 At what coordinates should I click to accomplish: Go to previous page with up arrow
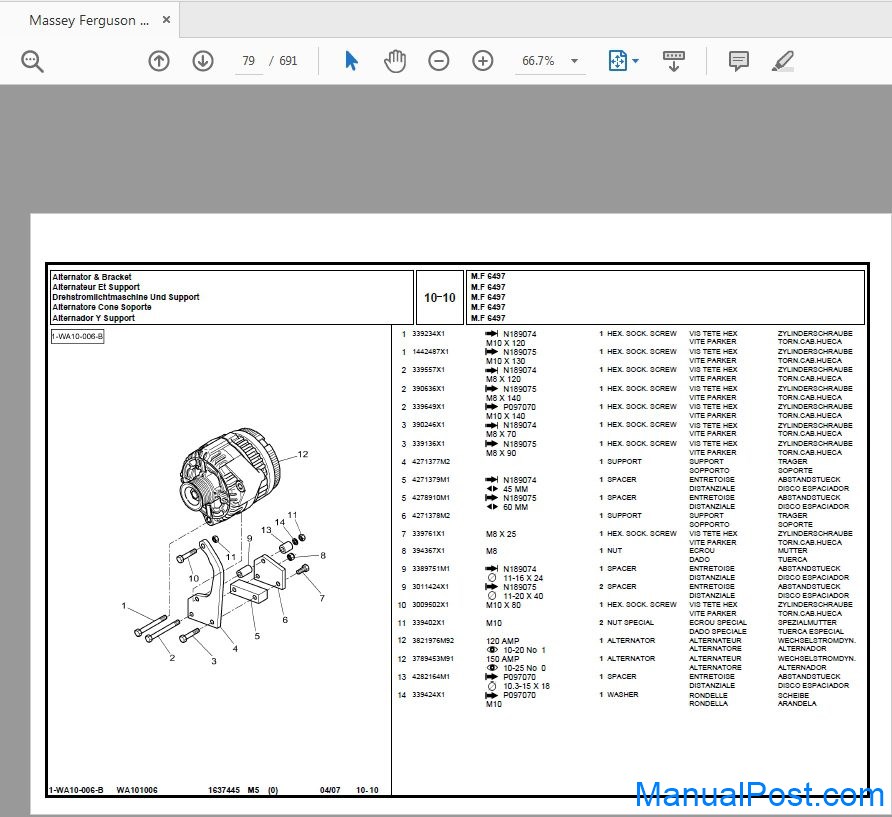159,61
